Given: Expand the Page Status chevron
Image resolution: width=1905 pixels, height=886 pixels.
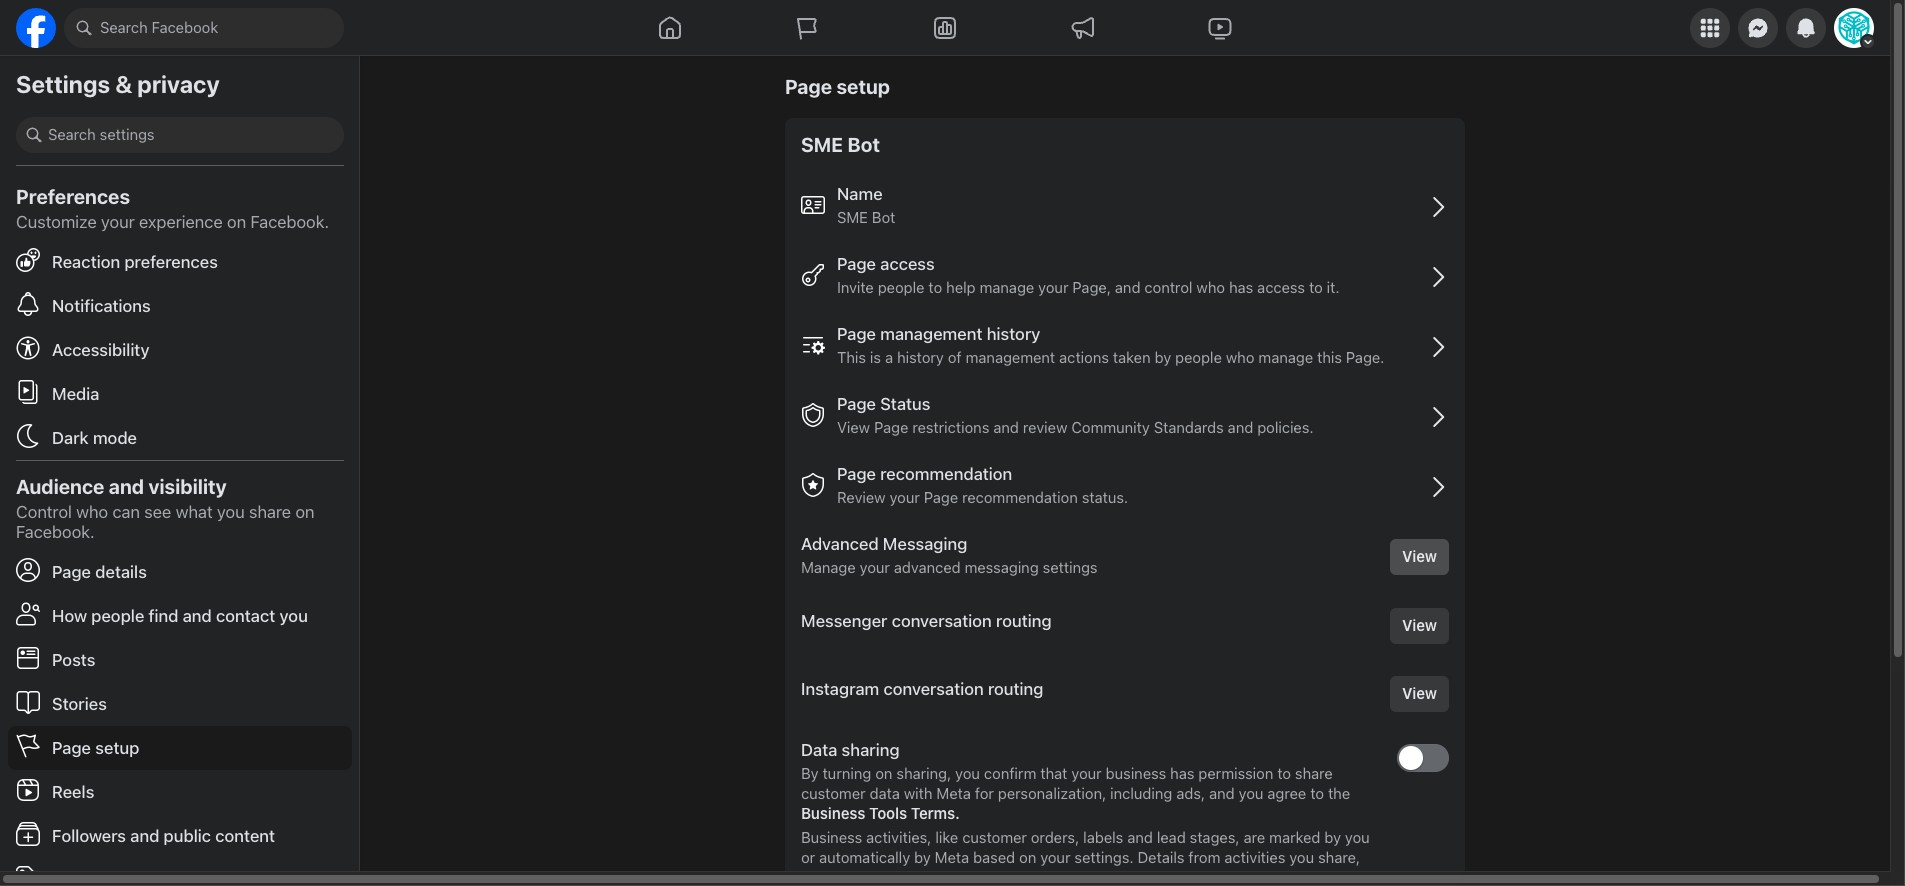Looking at the screenshot, I should [x=1438, y=417].
